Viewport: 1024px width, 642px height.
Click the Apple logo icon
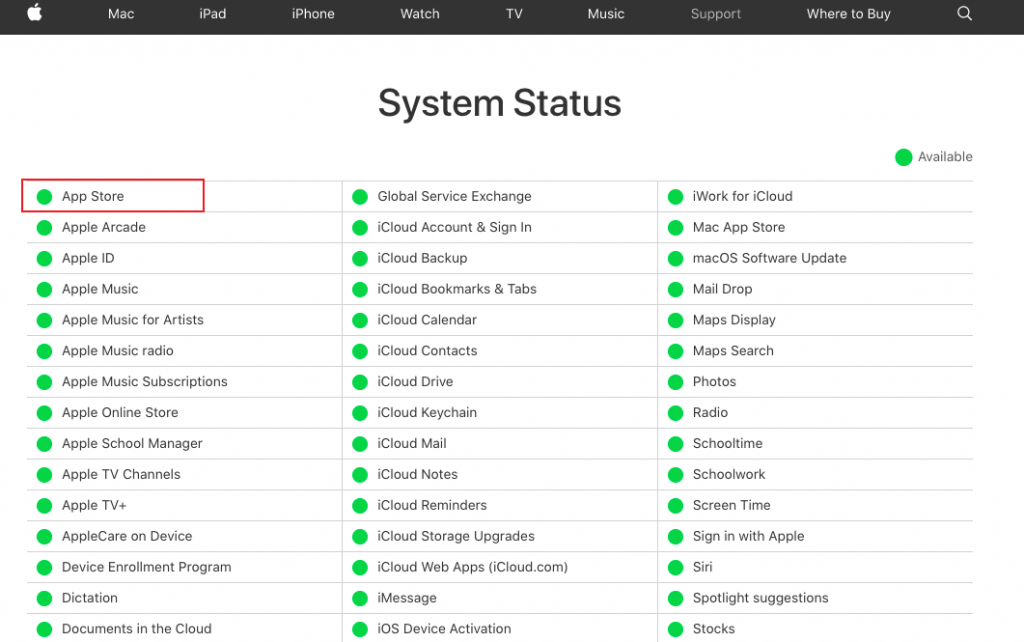(35, 12)
